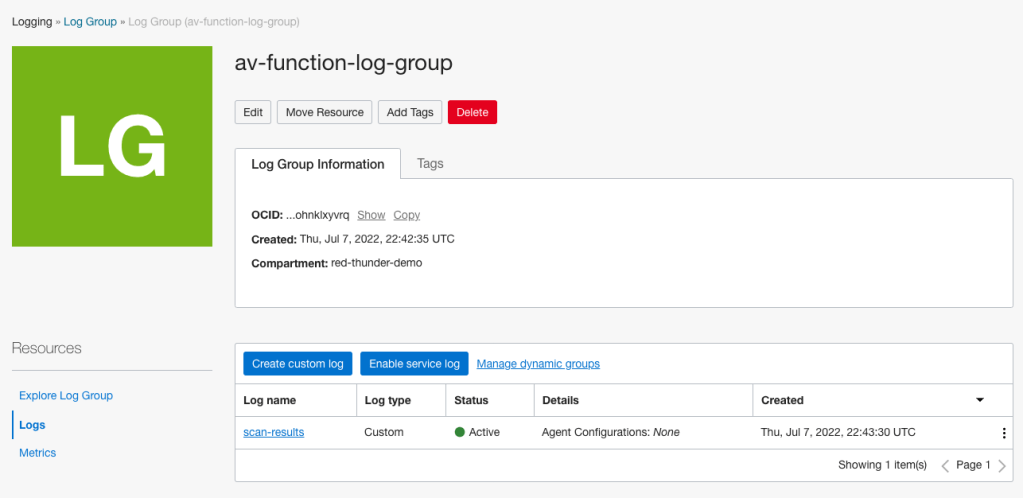
Task: Click the Move Resource button
Action: coord(324,112)
